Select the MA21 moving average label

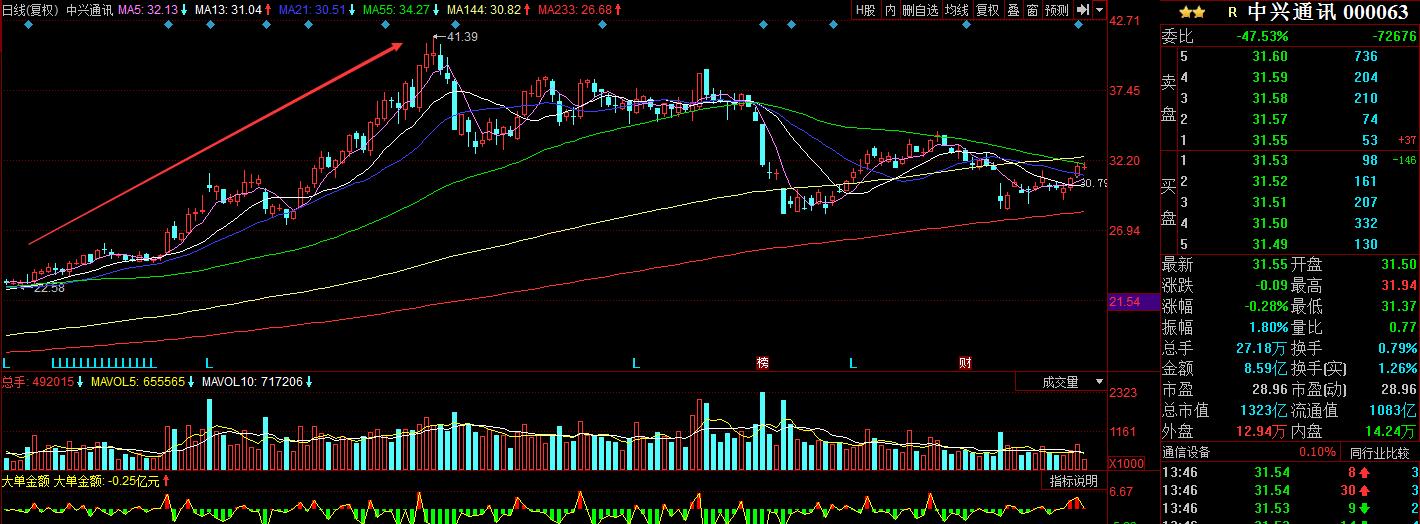point(312,10)
